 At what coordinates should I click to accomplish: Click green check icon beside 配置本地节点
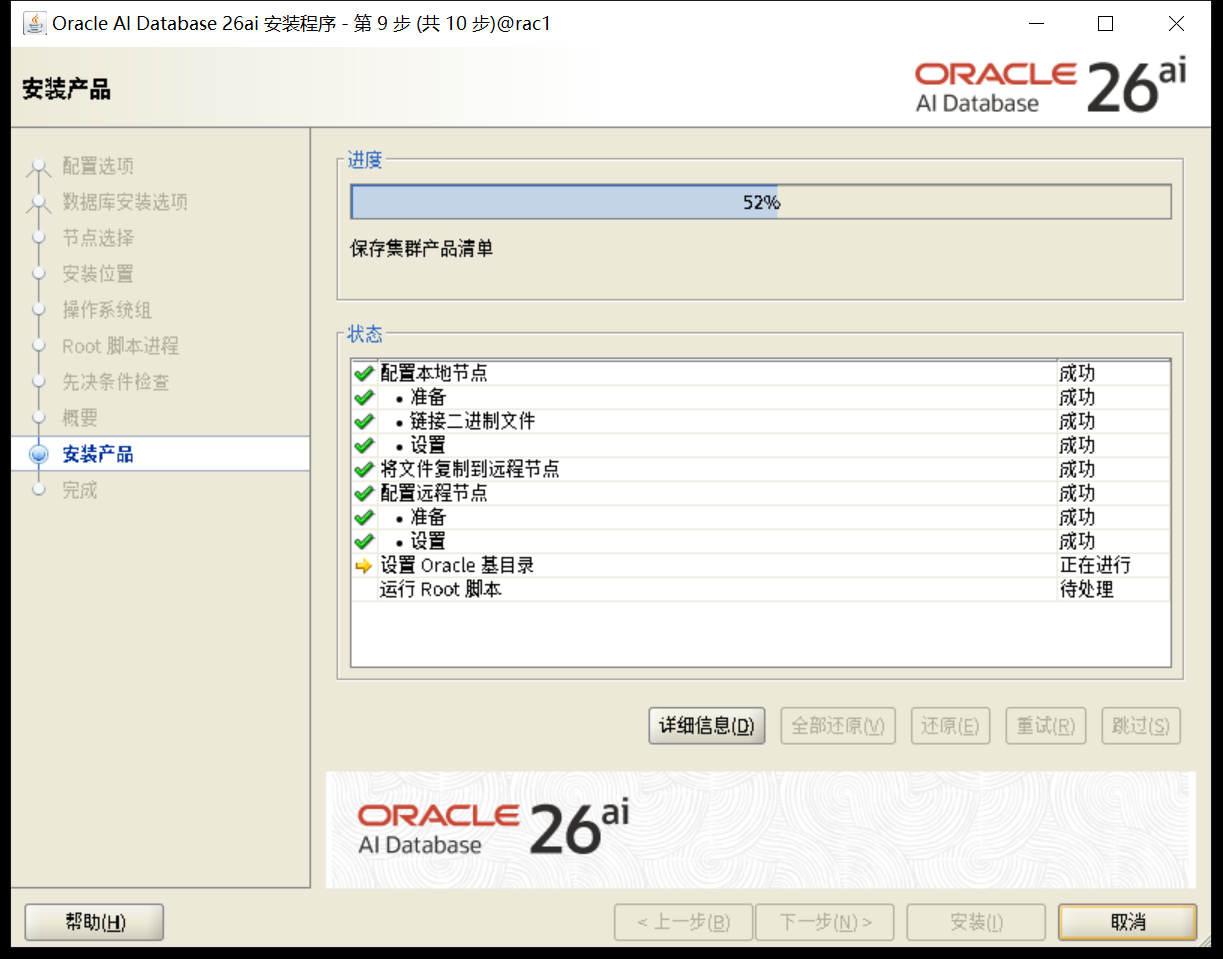pyautogui.click(x=364, y=373)
